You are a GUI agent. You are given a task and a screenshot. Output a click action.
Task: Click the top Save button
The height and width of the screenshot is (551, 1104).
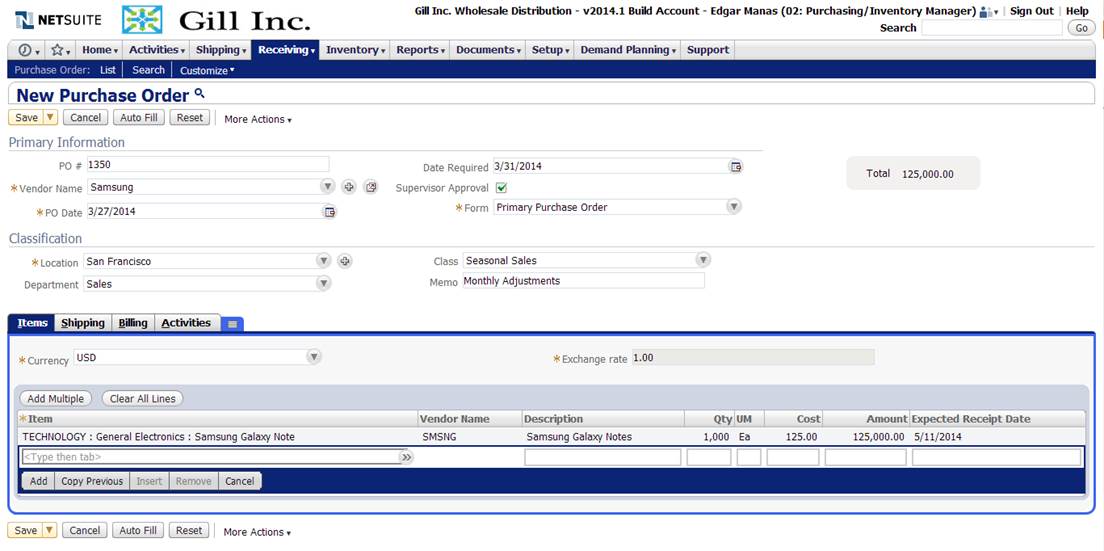[26, 118]
